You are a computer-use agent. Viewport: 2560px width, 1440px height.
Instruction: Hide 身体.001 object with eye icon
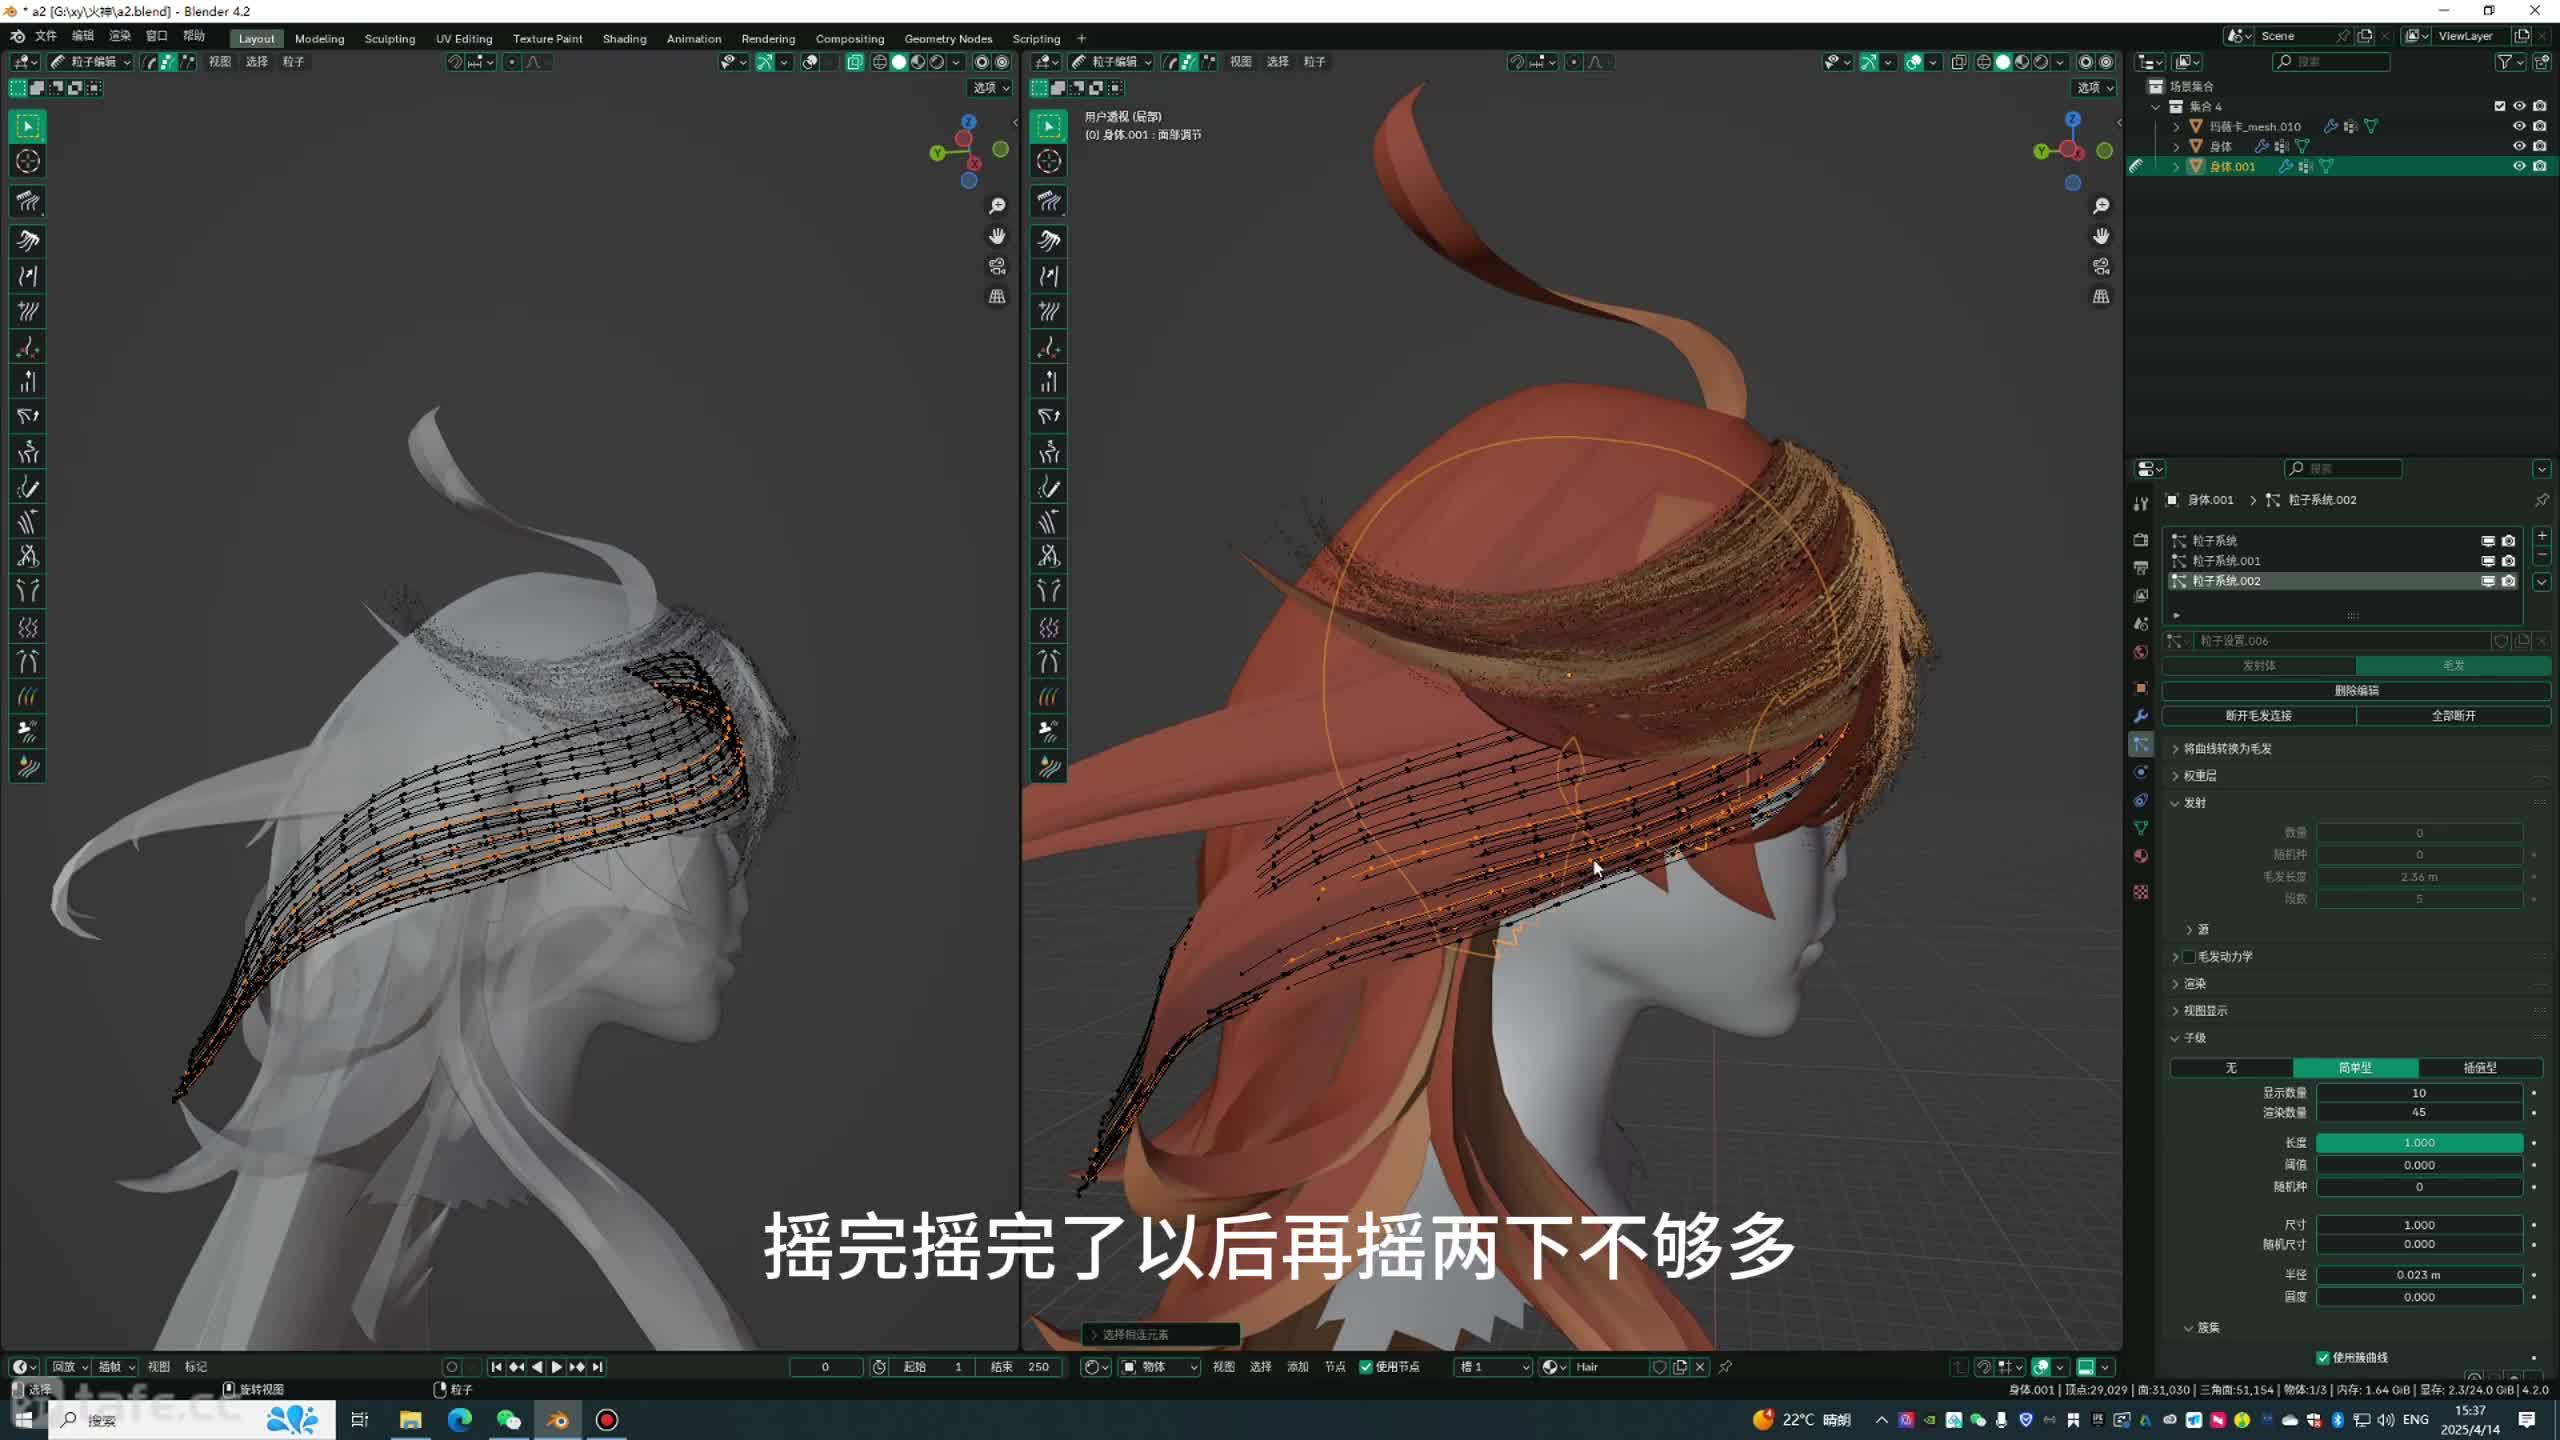2519,166
